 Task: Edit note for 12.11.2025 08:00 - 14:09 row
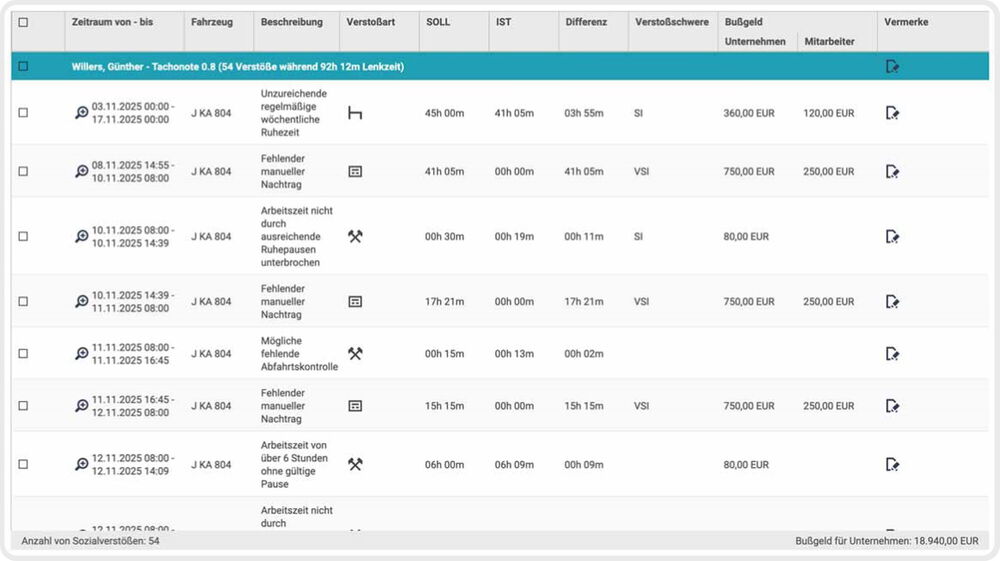click(x=892, y=464)
